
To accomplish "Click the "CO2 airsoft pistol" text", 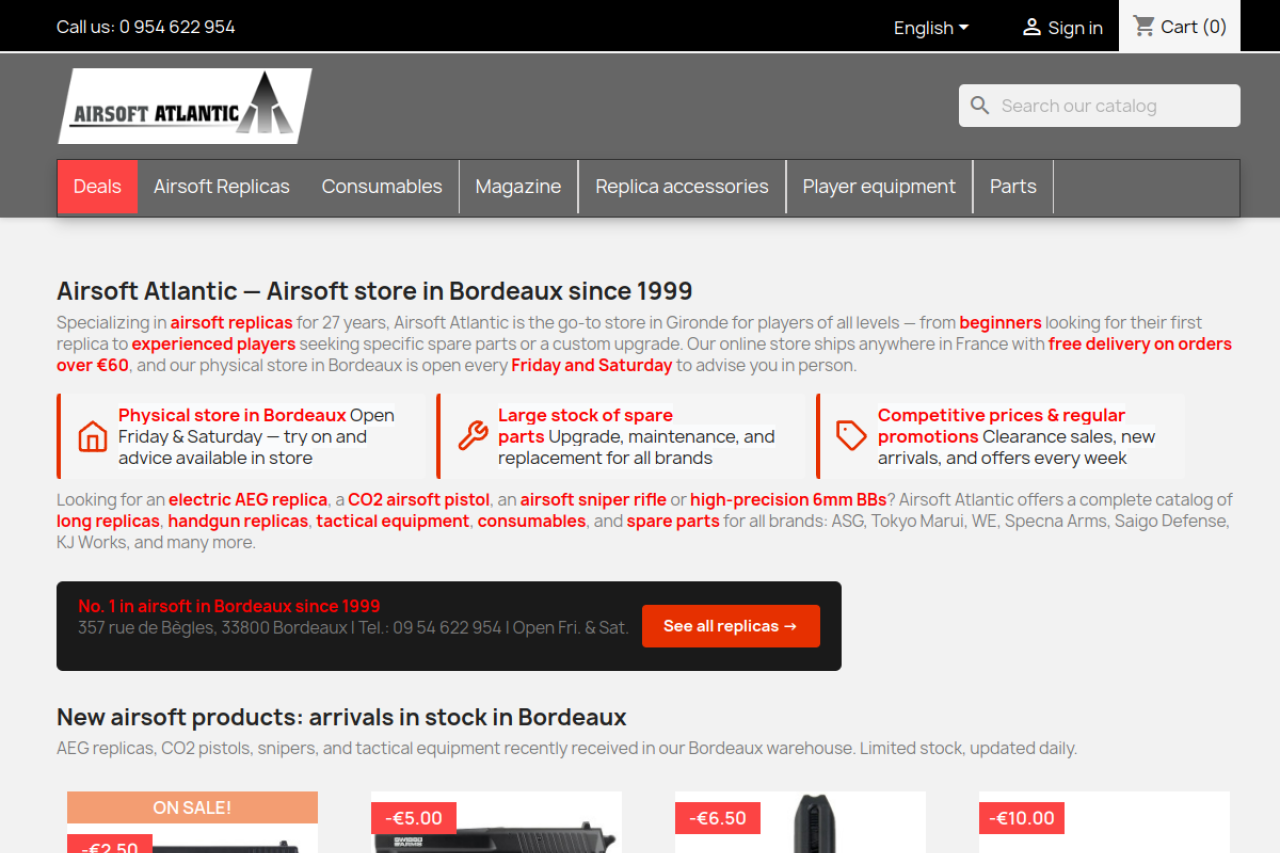I will pos(419,500).
